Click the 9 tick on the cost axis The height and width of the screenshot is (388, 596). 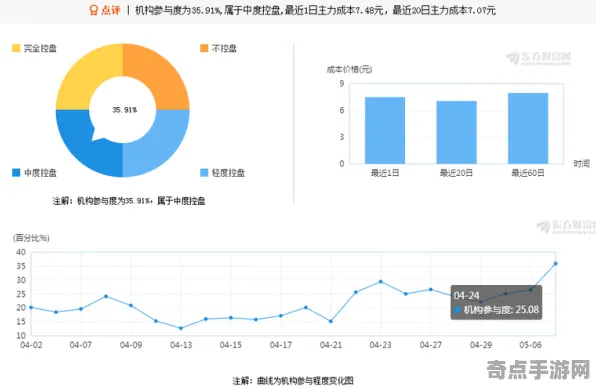point(342,84)
